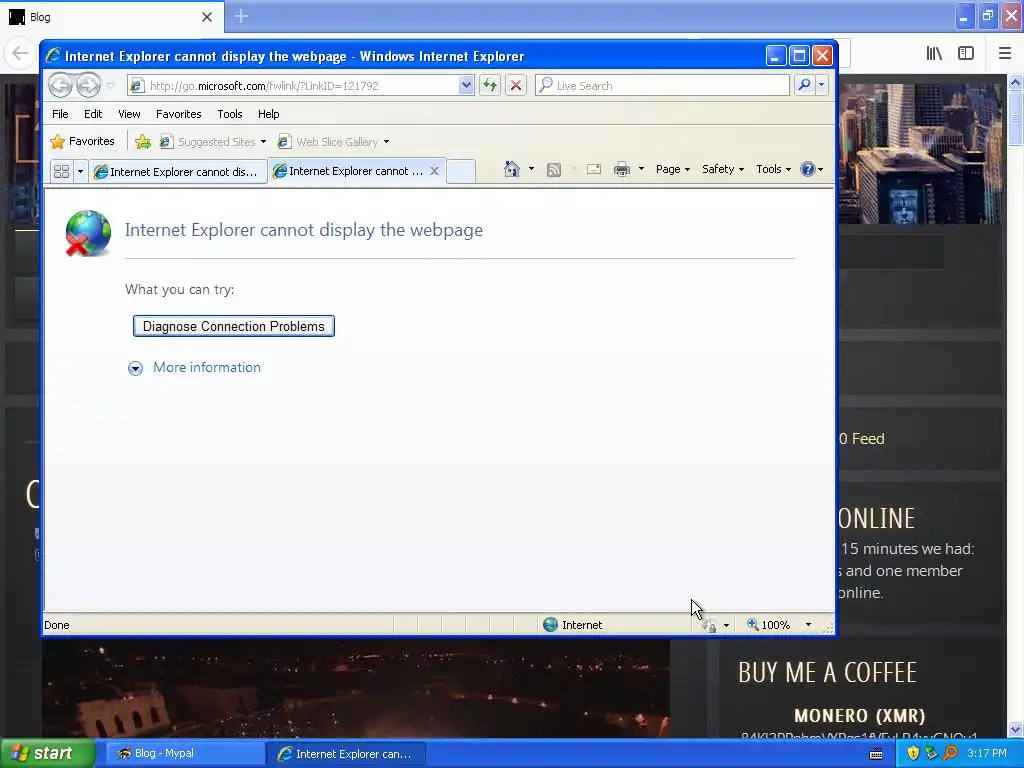
Task: Click the orange magnifier tray icon
Action: pyautogui.click(x=951, y=754)
